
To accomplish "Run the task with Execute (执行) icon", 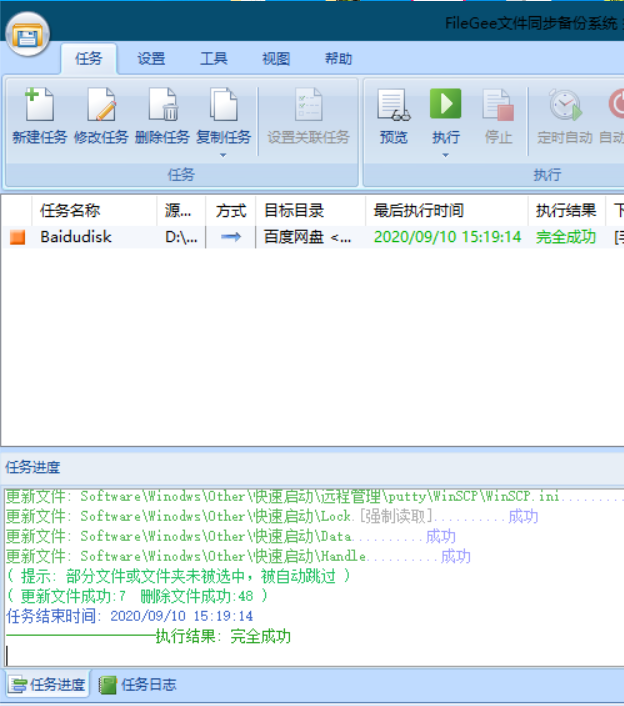I will [x=446, y=104].
